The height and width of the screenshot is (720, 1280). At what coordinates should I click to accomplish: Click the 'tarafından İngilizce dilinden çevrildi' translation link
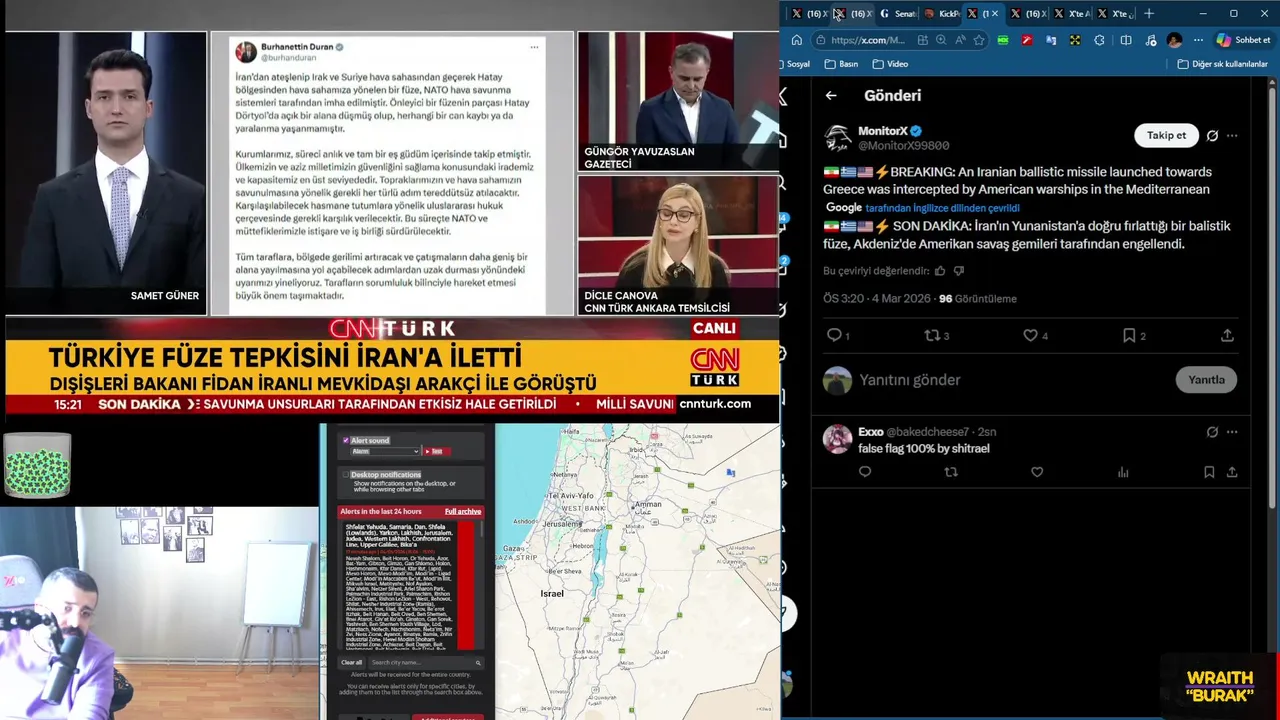point(942,208)
